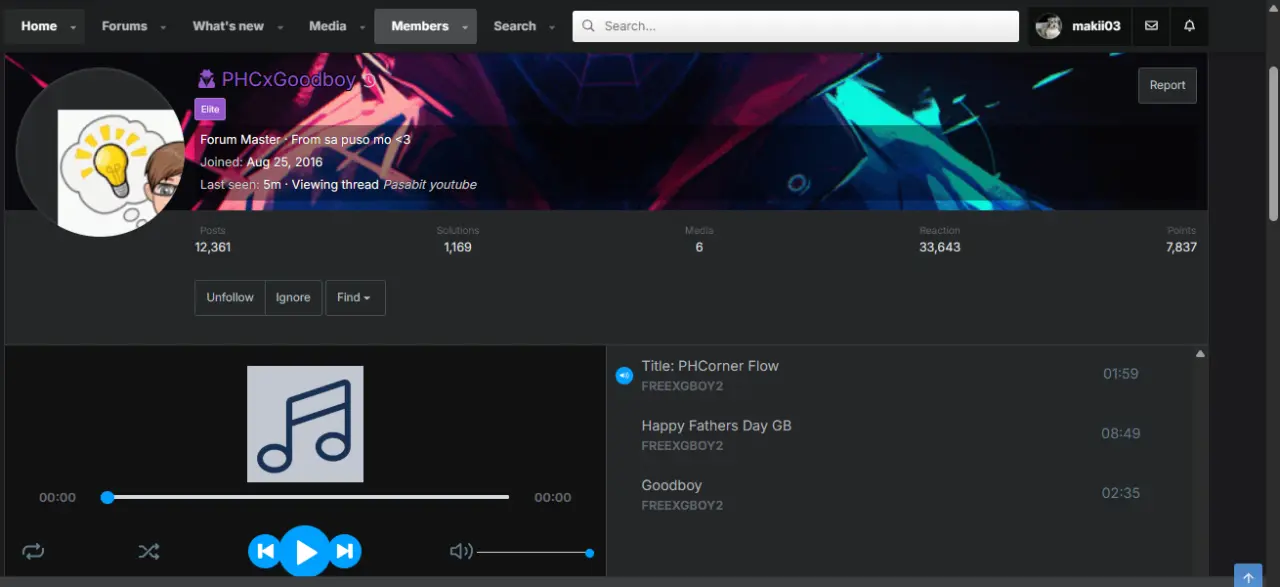Image resolution: width=1280 pixels, height=587 pixels.
Task: Toggle shuffle playback
Action: 148,551
